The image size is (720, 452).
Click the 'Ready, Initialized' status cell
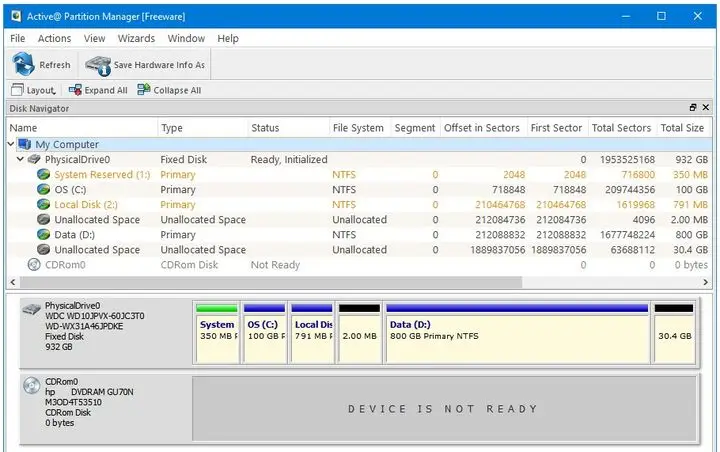pos(289,159)
